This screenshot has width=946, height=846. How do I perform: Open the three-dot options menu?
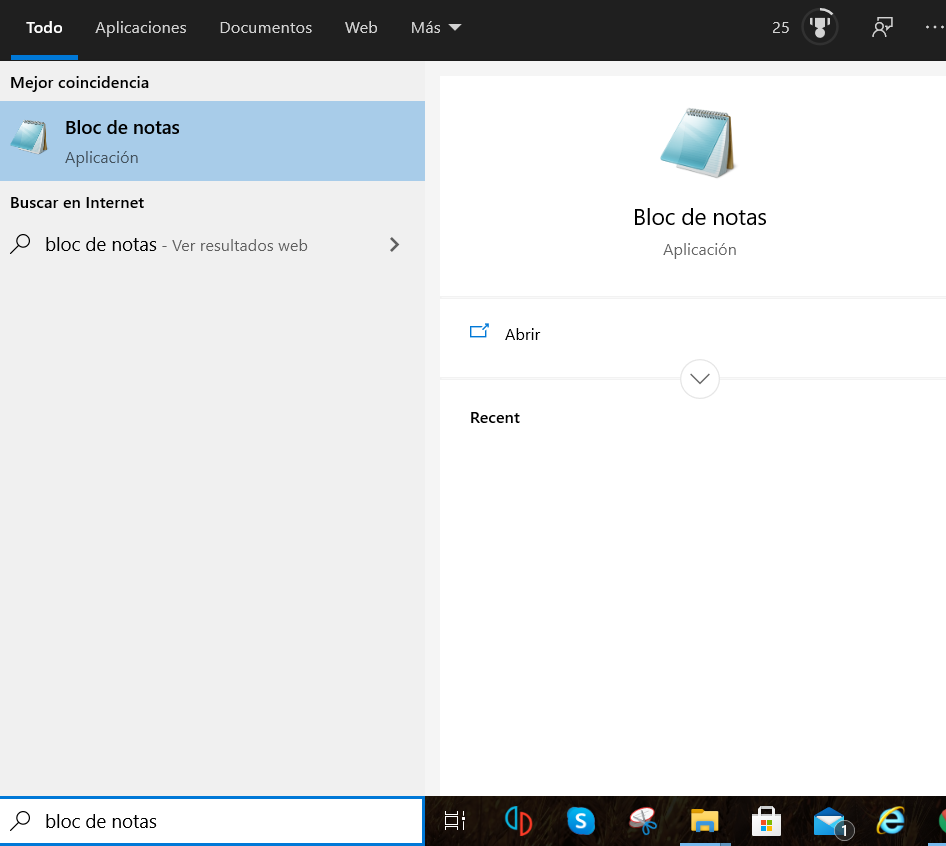pos(934,28)
